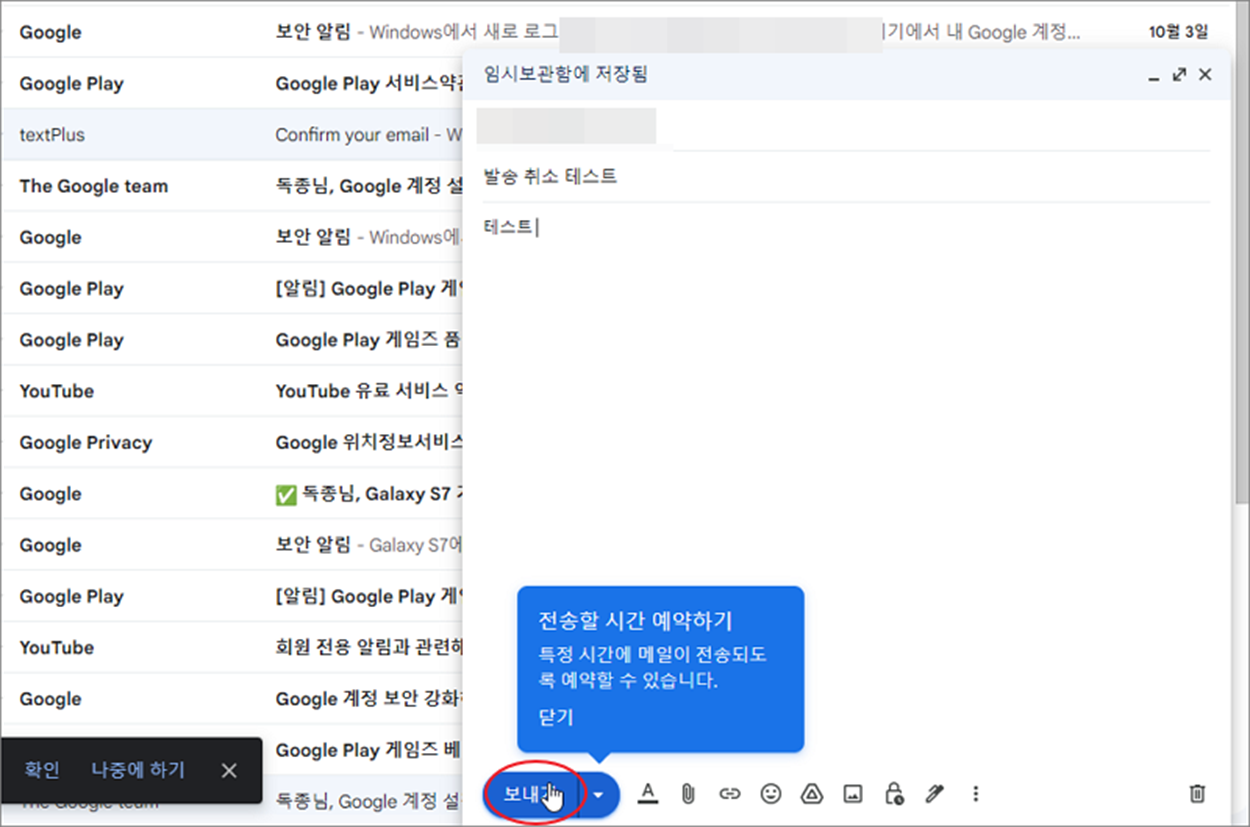Dismiss the snackbar with its X icon

click(229, 770)
